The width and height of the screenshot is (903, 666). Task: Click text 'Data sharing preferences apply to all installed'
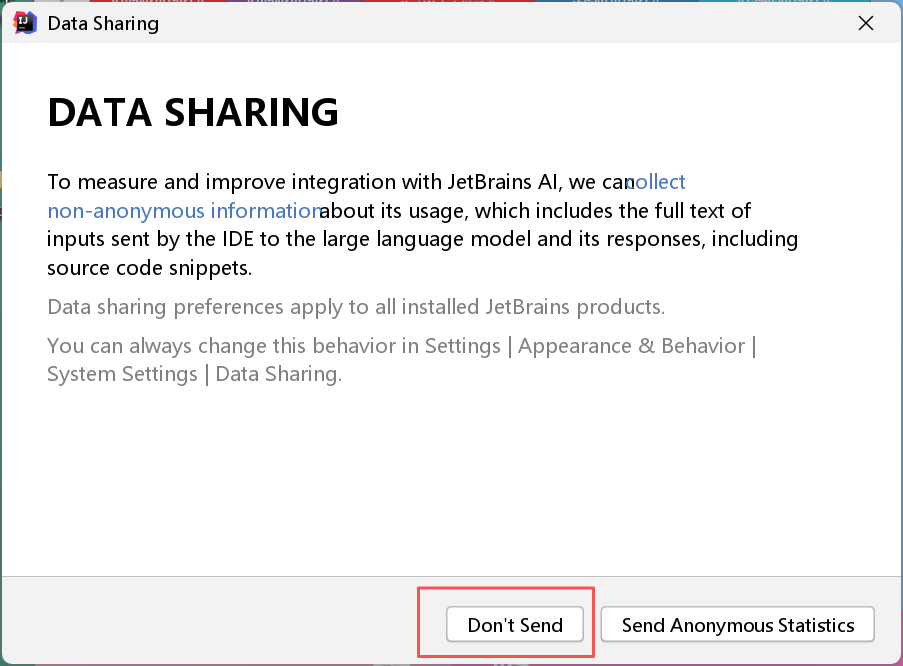pyautogui.click(x=264, y=307)
